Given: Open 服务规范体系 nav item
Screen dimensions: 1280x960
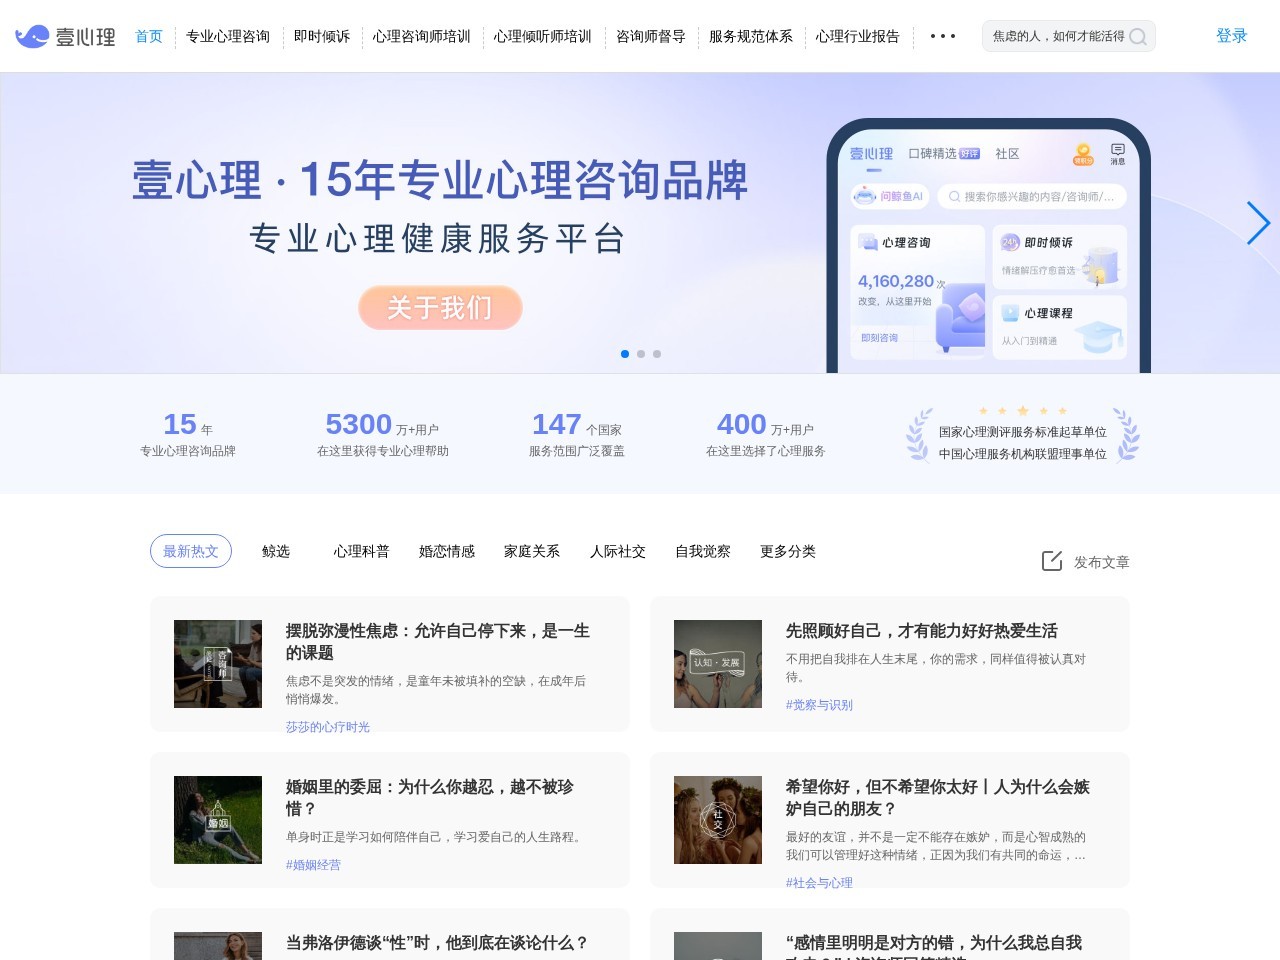Looking at the screenshot, I should (751, 36).
